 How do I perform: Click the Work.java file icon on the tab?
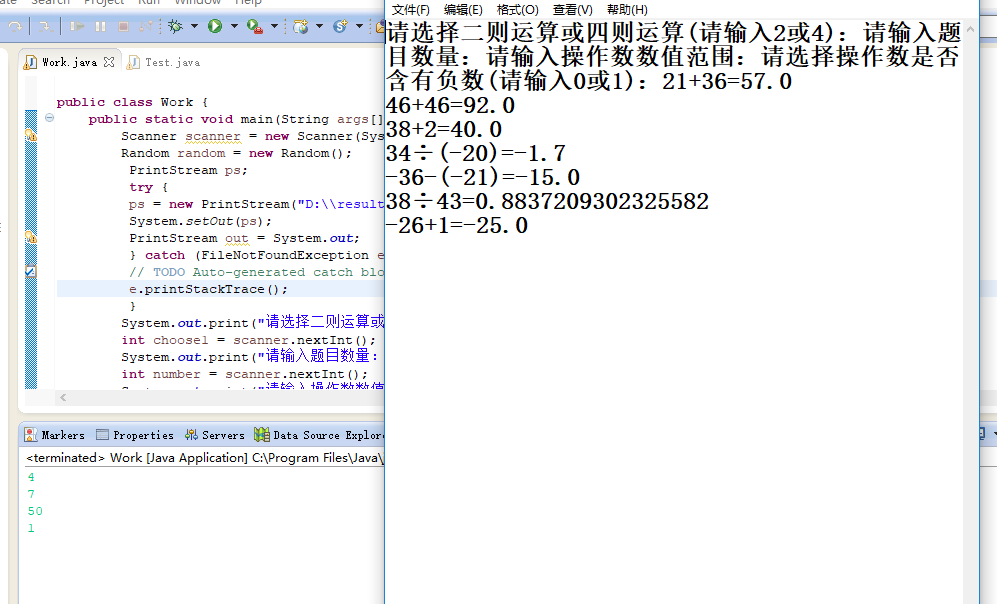pyautogui.click(x=31, y=62)
